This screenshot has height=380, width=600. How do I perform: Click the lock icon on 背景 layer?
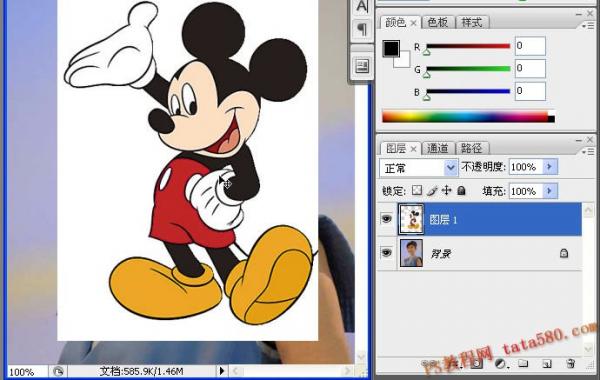click(x=564, y=253)
